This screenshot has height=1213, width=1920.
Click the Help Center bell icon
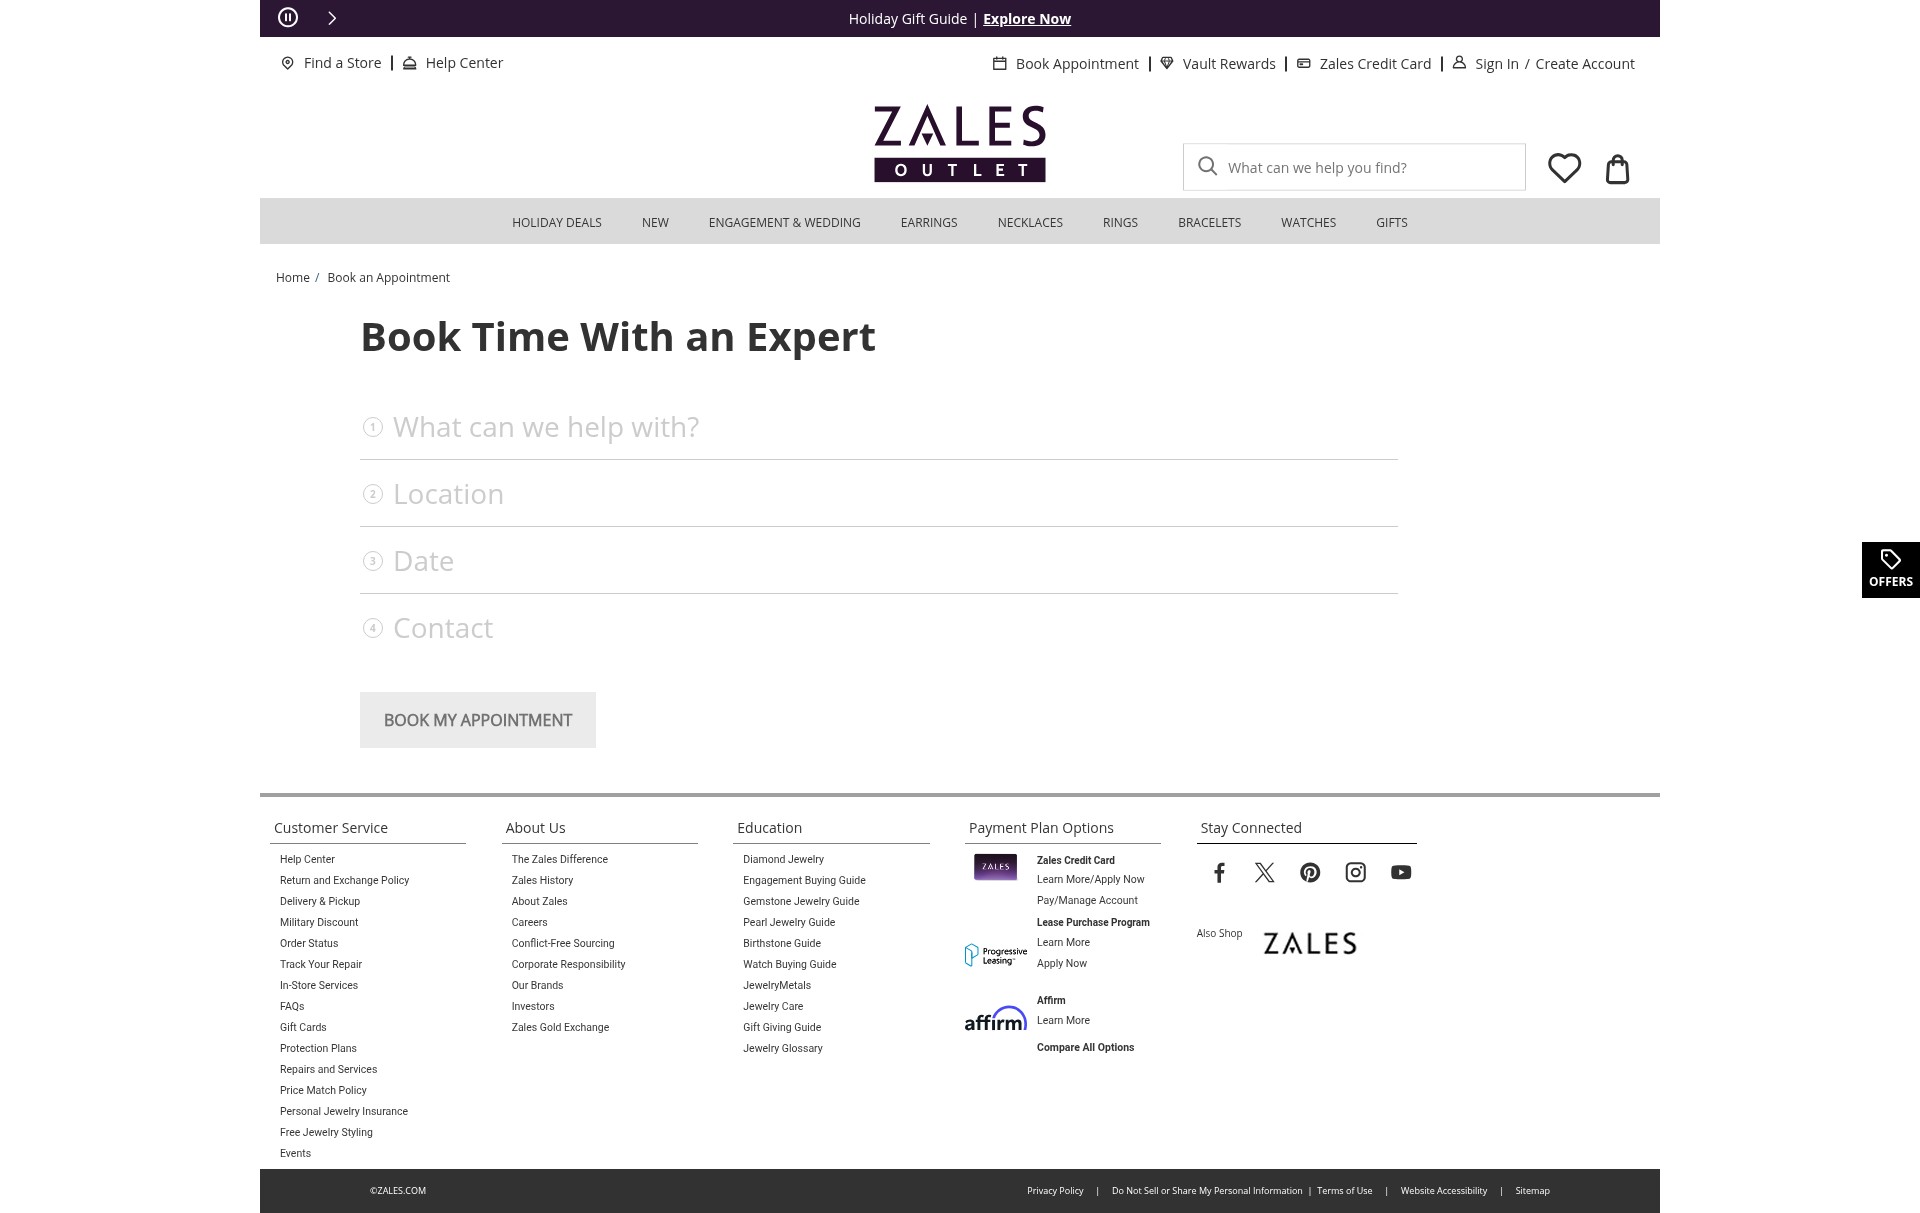pyautogui.click(x=410, y=63)
